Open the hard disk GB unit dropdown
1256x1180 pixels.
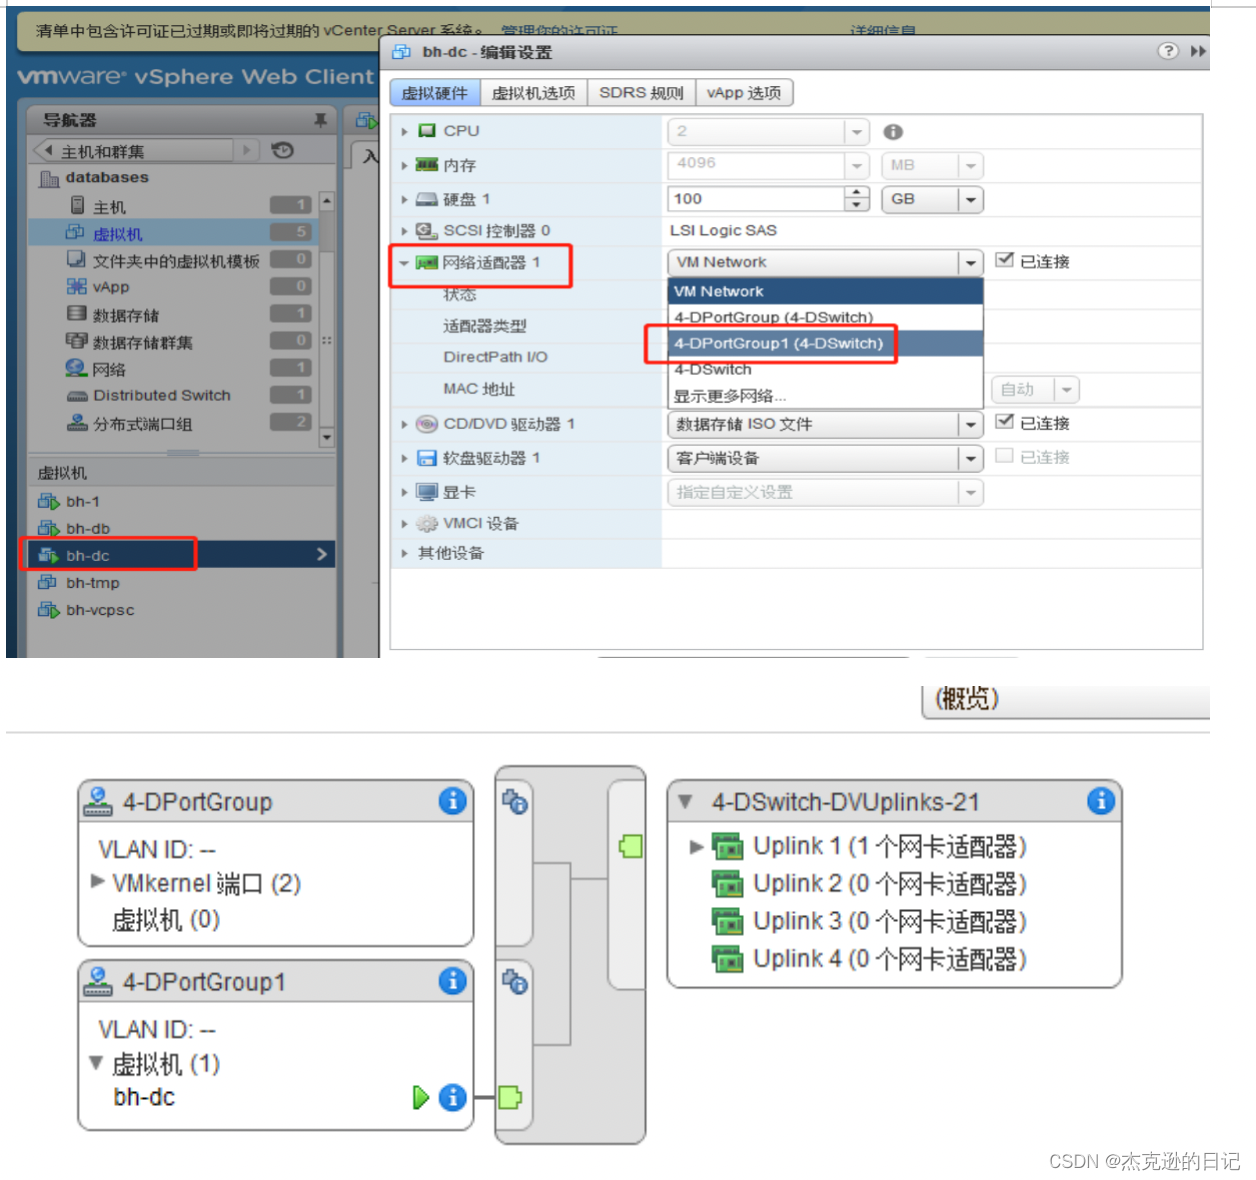tap(970, 199)
